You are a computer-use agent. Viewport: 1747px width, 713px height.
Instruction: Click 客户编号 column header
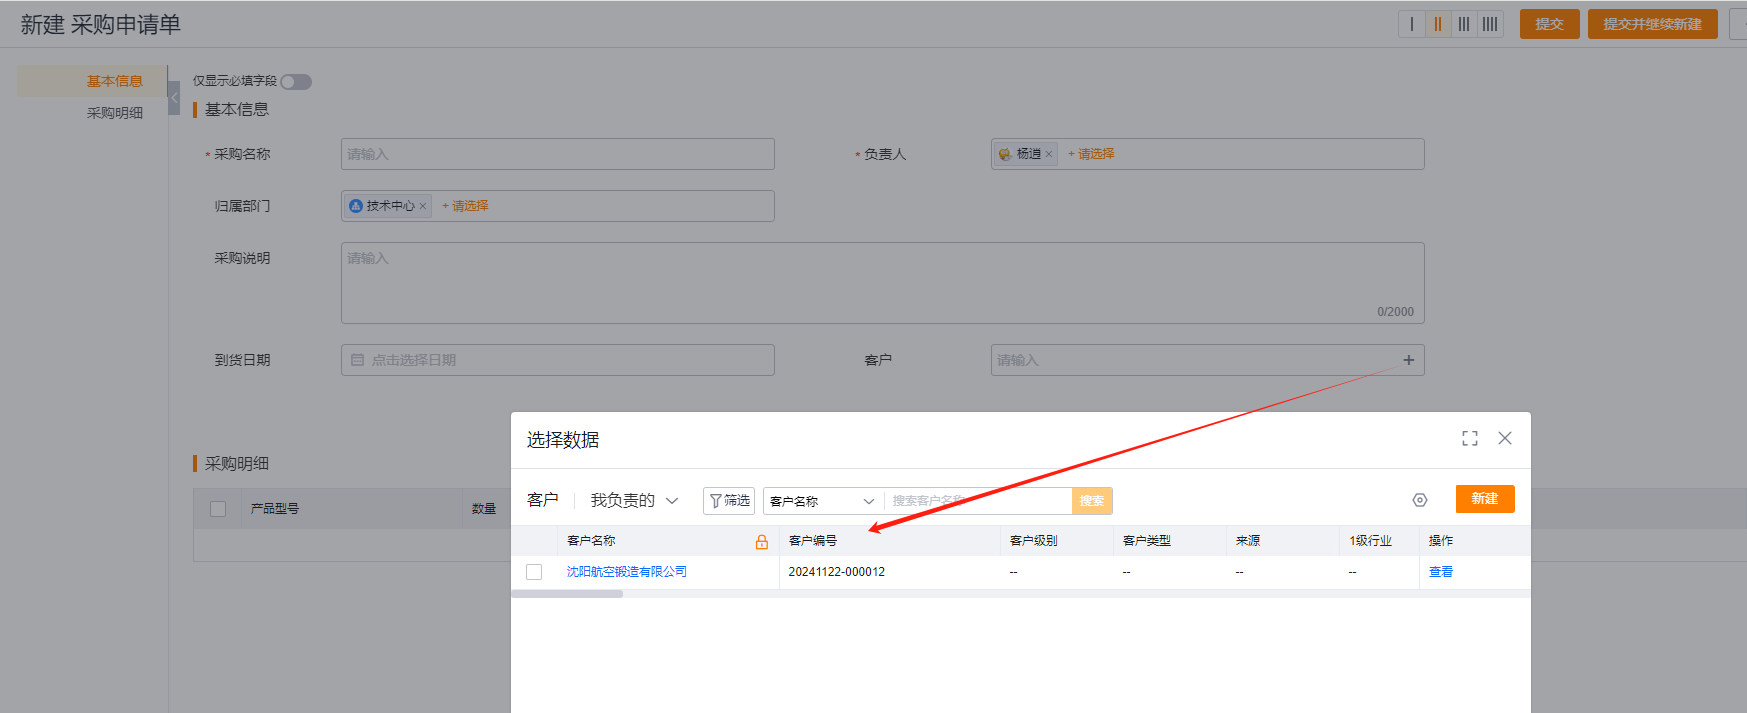pyautogui.click(x=813, y=541)
